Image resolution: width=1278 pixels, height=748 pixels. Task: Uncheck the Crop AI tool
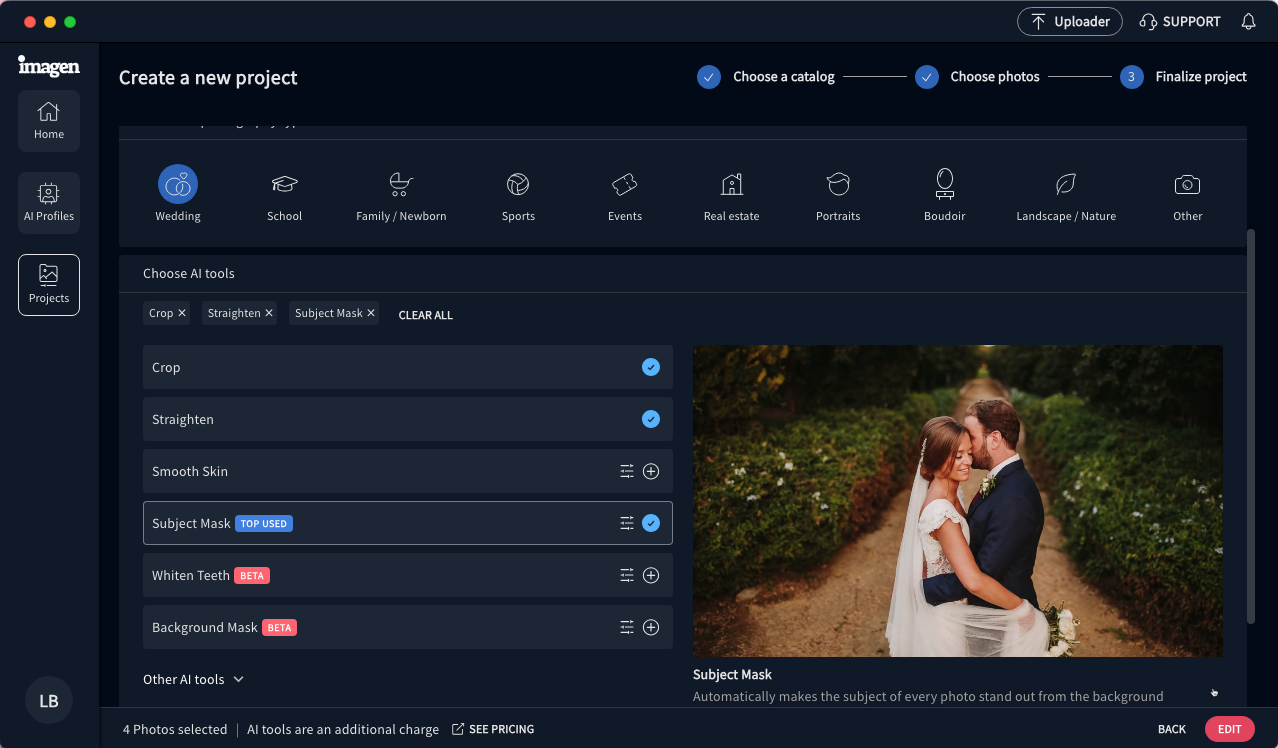tap(651, 367)
